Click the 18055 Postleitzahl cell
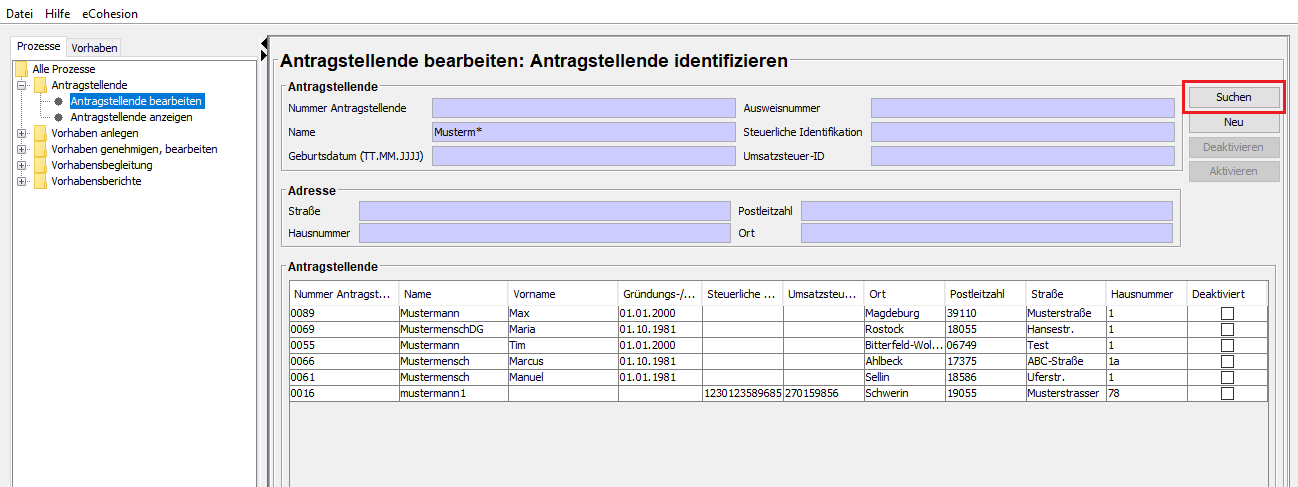 tap(985, 330)
